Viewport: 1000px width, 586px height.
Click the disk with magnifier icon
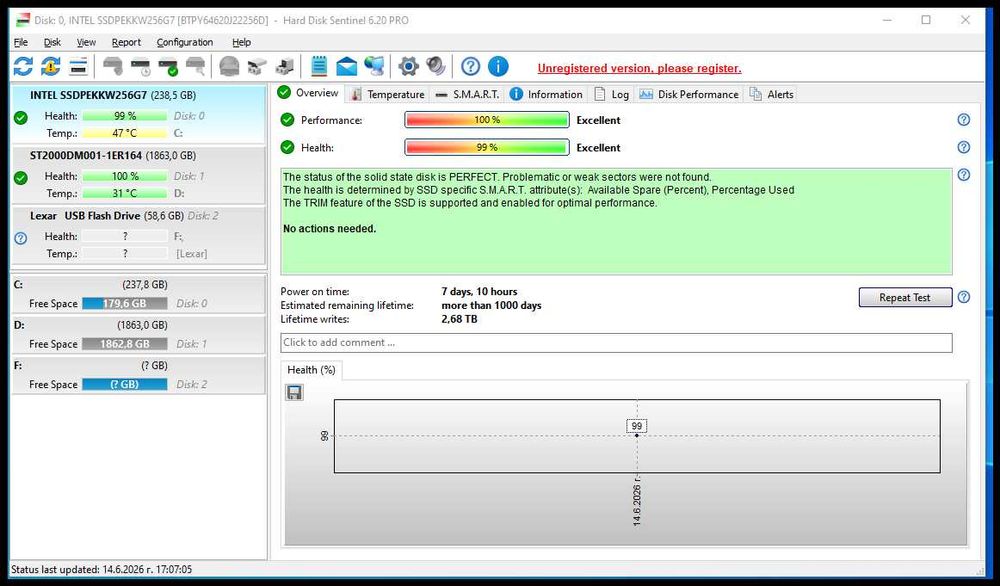[x=196, y=66]
